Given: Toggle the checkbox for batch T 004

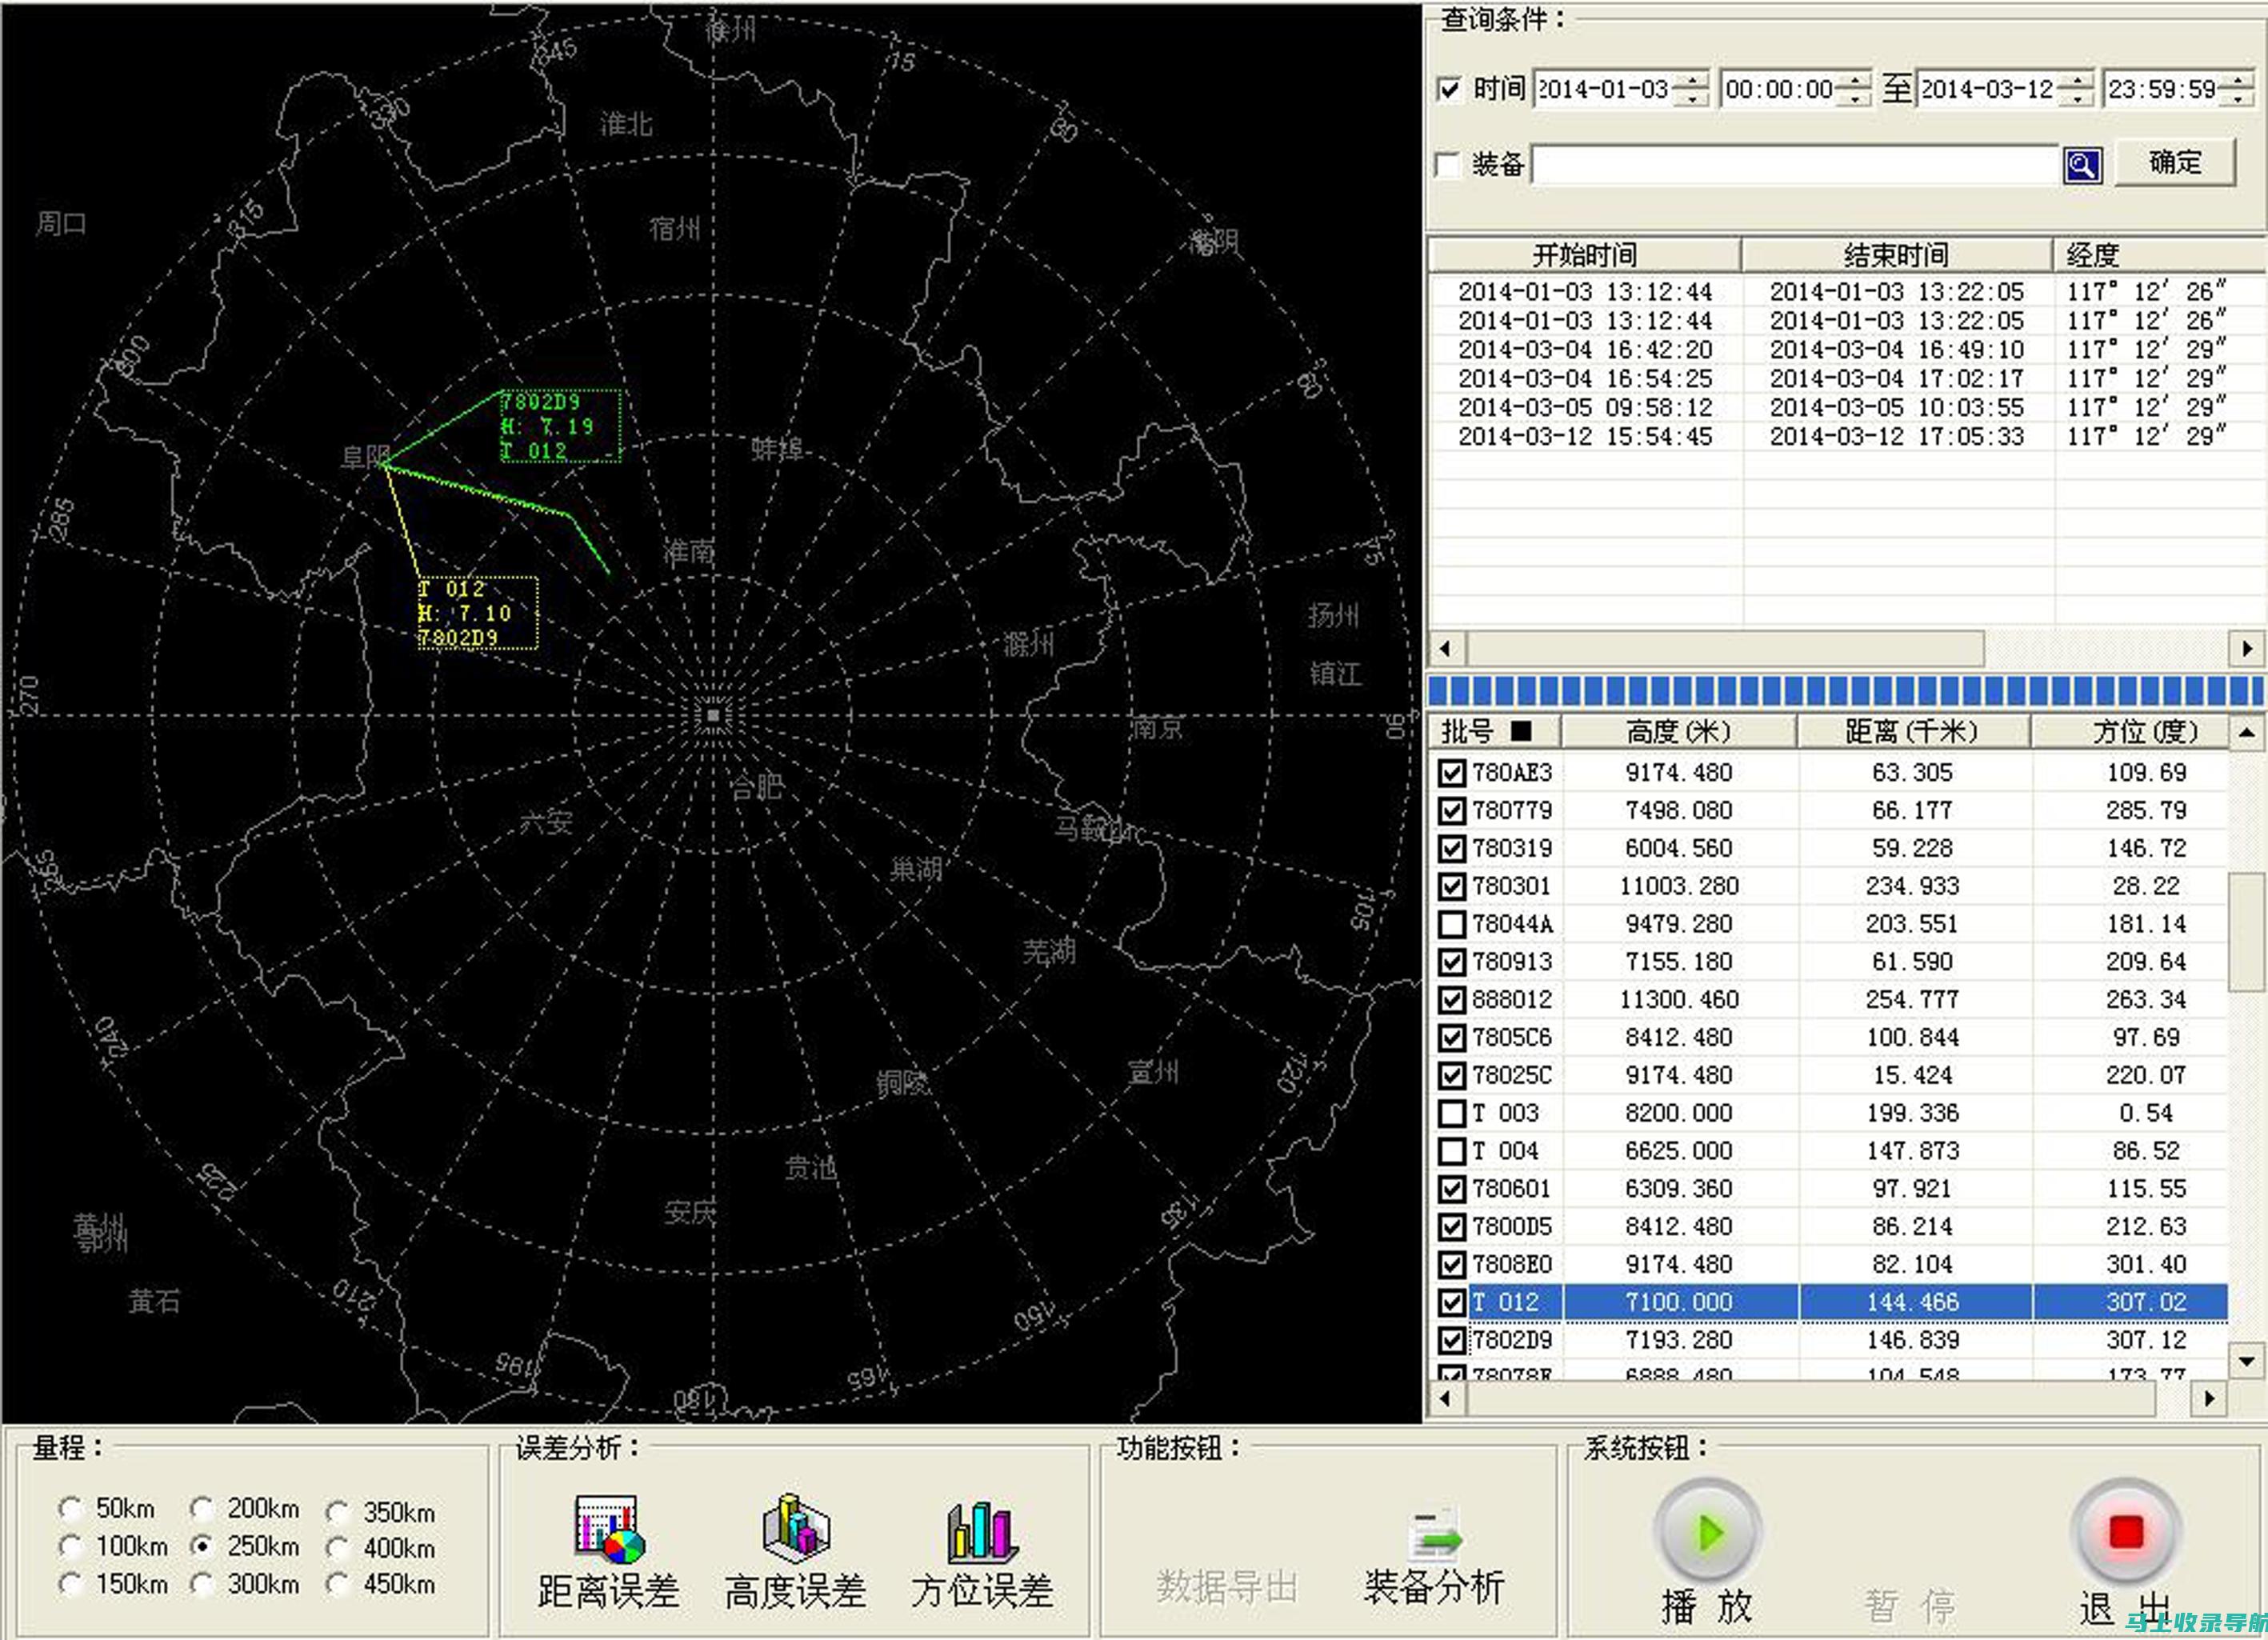Looking at the screenshot, I should pyautogui.click(x=1451, y=1151).
